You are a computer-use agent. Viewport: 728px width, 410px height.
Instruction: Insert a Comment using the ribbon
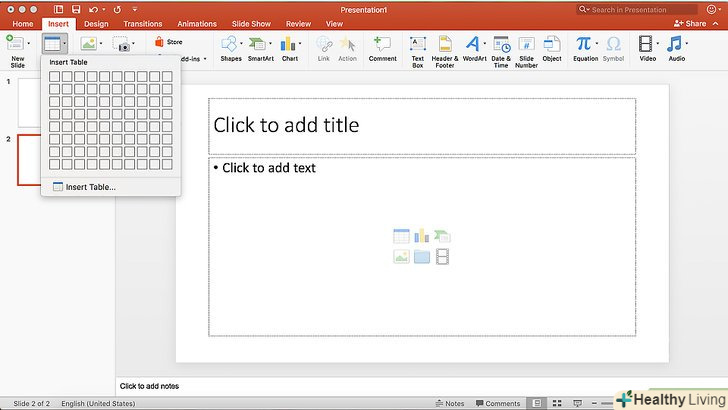(382, 47)
